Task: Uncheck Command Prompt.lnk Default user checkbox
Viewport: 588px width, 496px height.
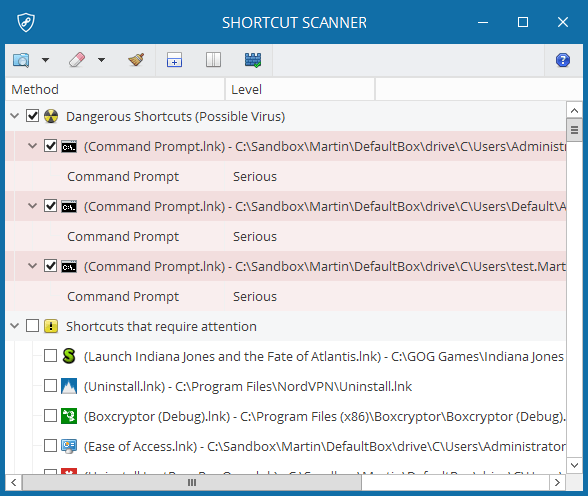Action: click(50, 206)
